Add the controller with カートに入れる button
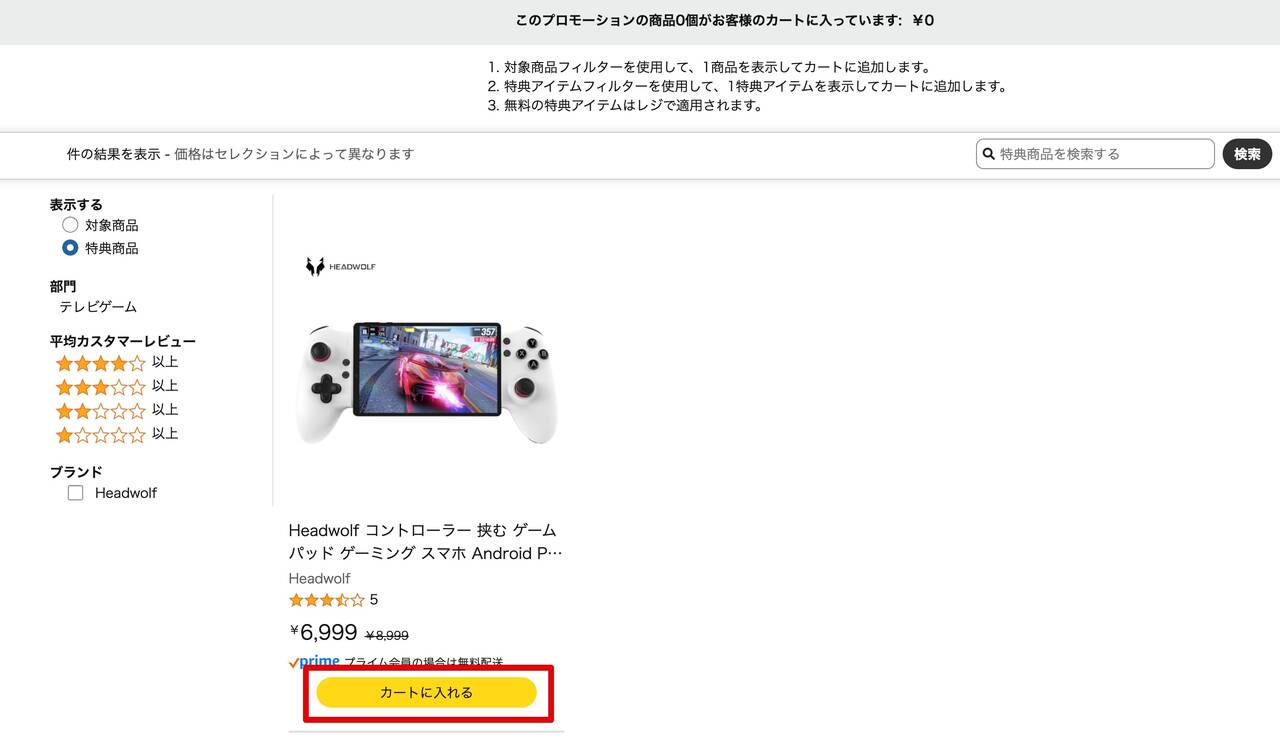The width and height of the screenshot is (1280, 756). [x=427, y=692]
